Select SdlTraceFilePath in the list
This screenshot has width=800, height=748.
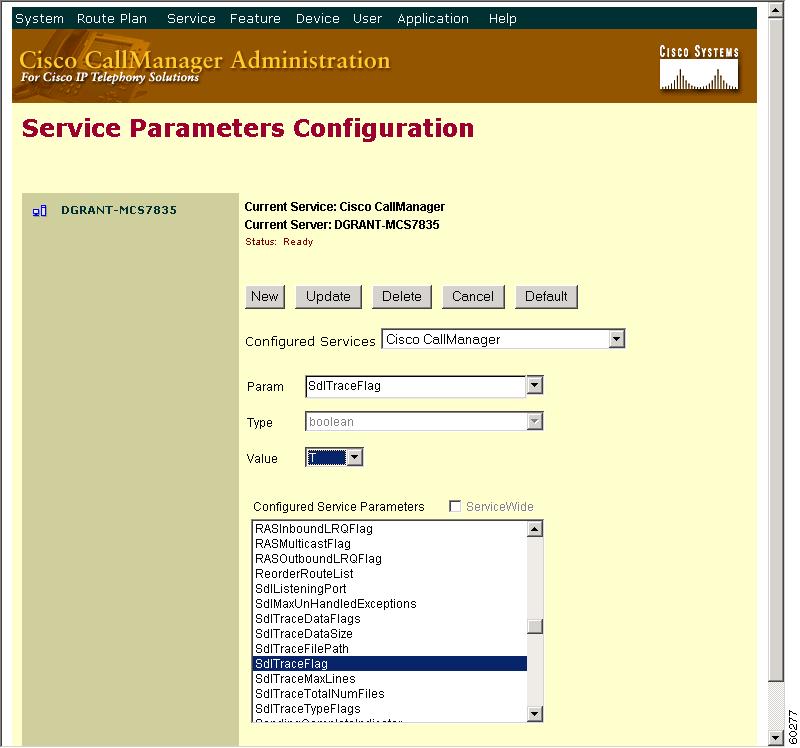[390, 649]
